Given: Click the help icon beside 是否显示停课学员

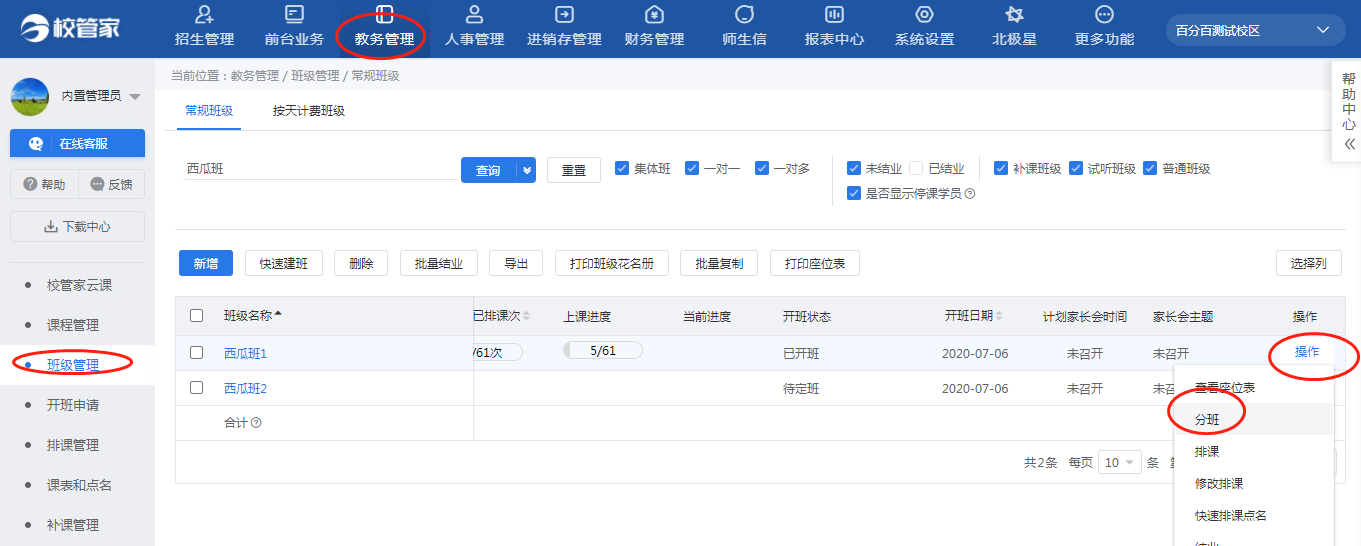Looking at the screenshot, I should [969, 194].
